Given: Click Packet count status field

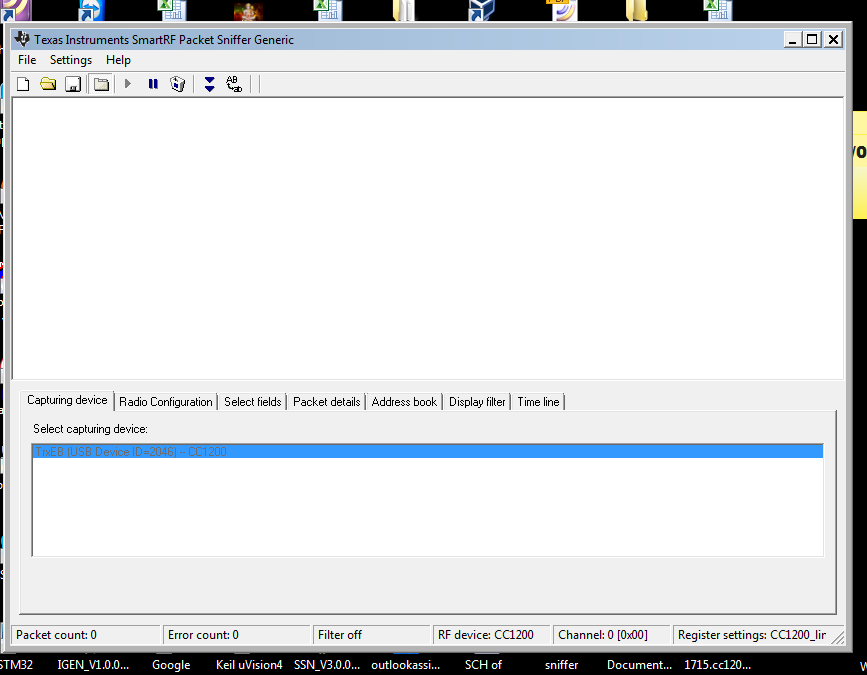Looking at the screenshot, I should click(86, 635).
